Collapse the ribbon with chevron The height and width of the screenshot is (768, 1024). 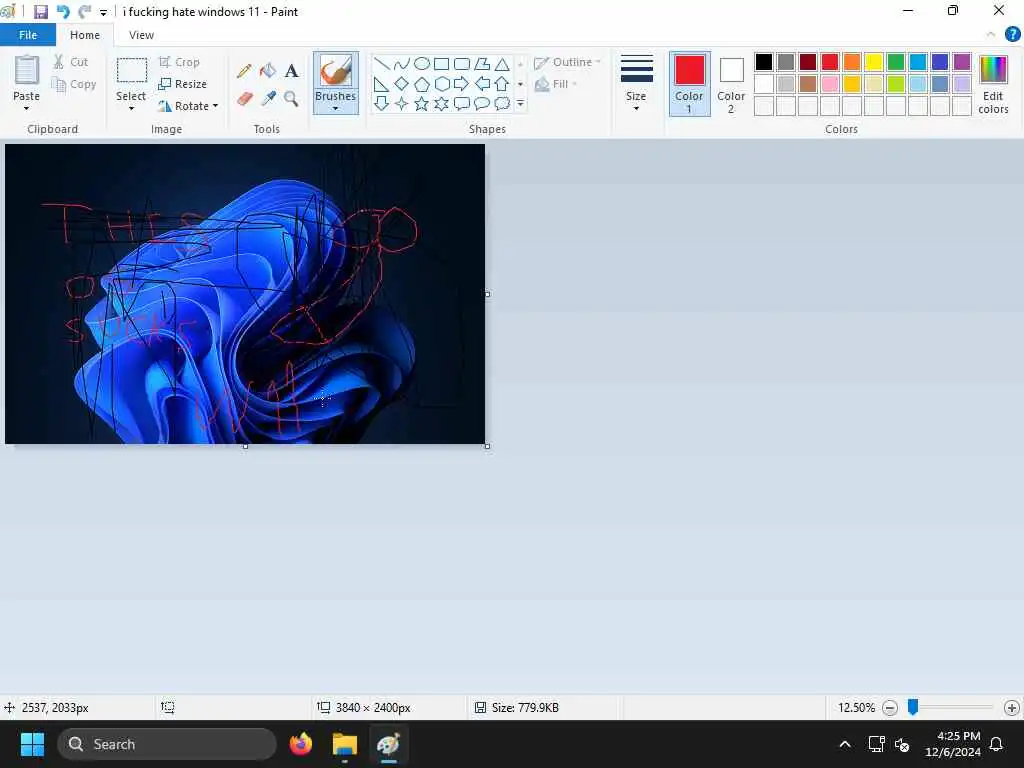click(991, 35)
